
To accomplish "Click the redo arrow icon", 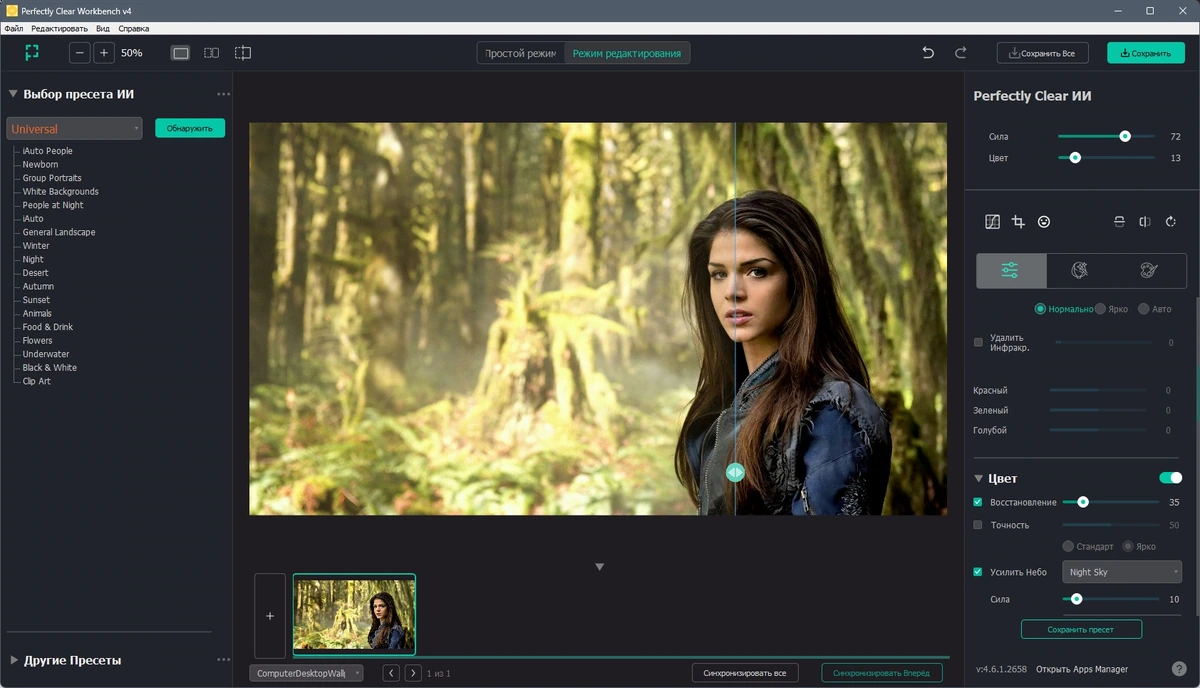I will pyautogui.click(x=961, y=53).
